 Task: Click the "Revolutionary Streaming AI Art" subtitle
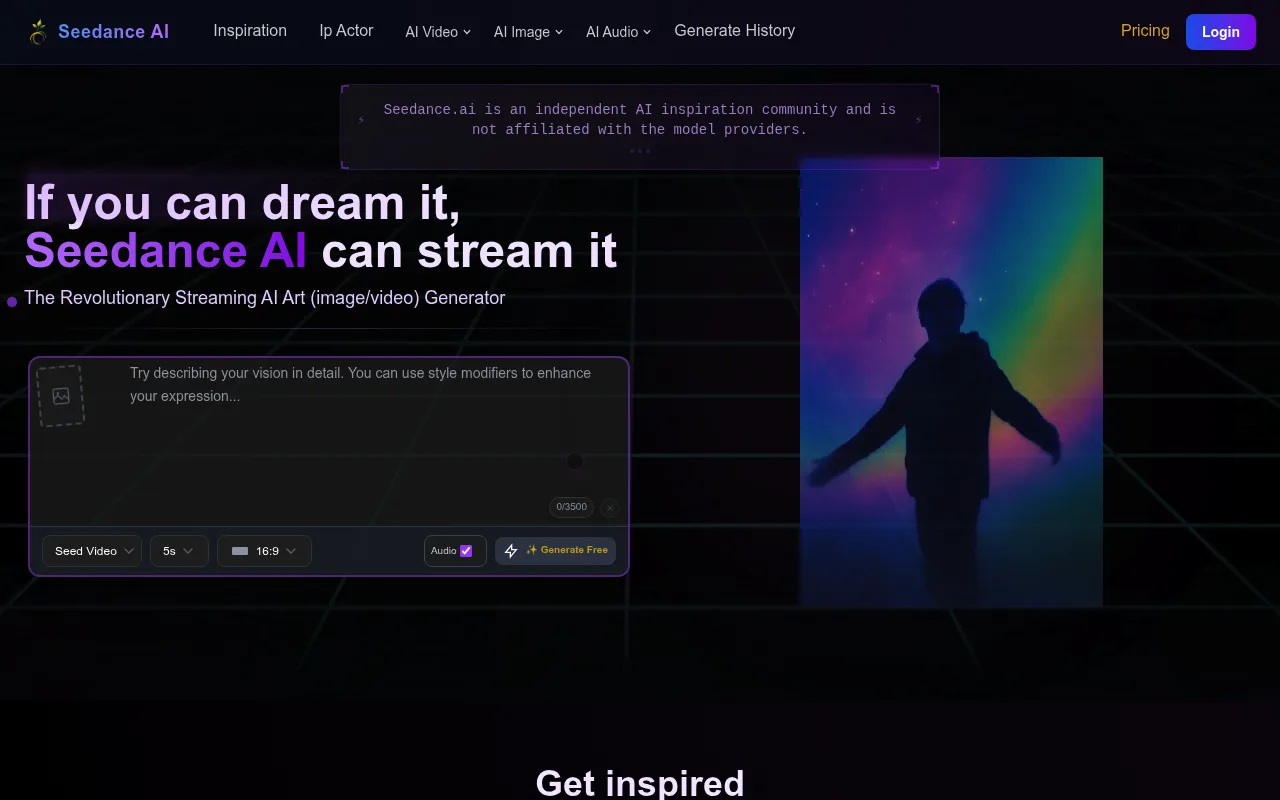265,298
